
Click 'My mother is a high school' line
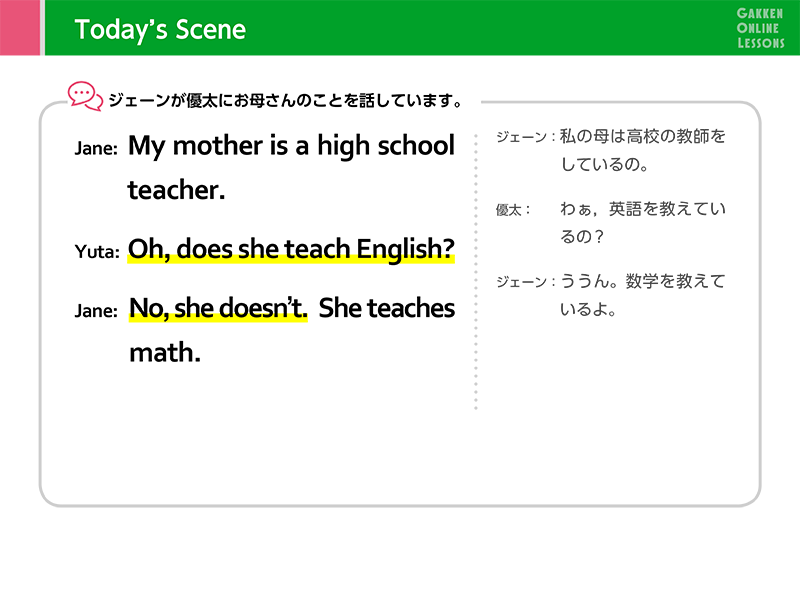click(291, 146)
